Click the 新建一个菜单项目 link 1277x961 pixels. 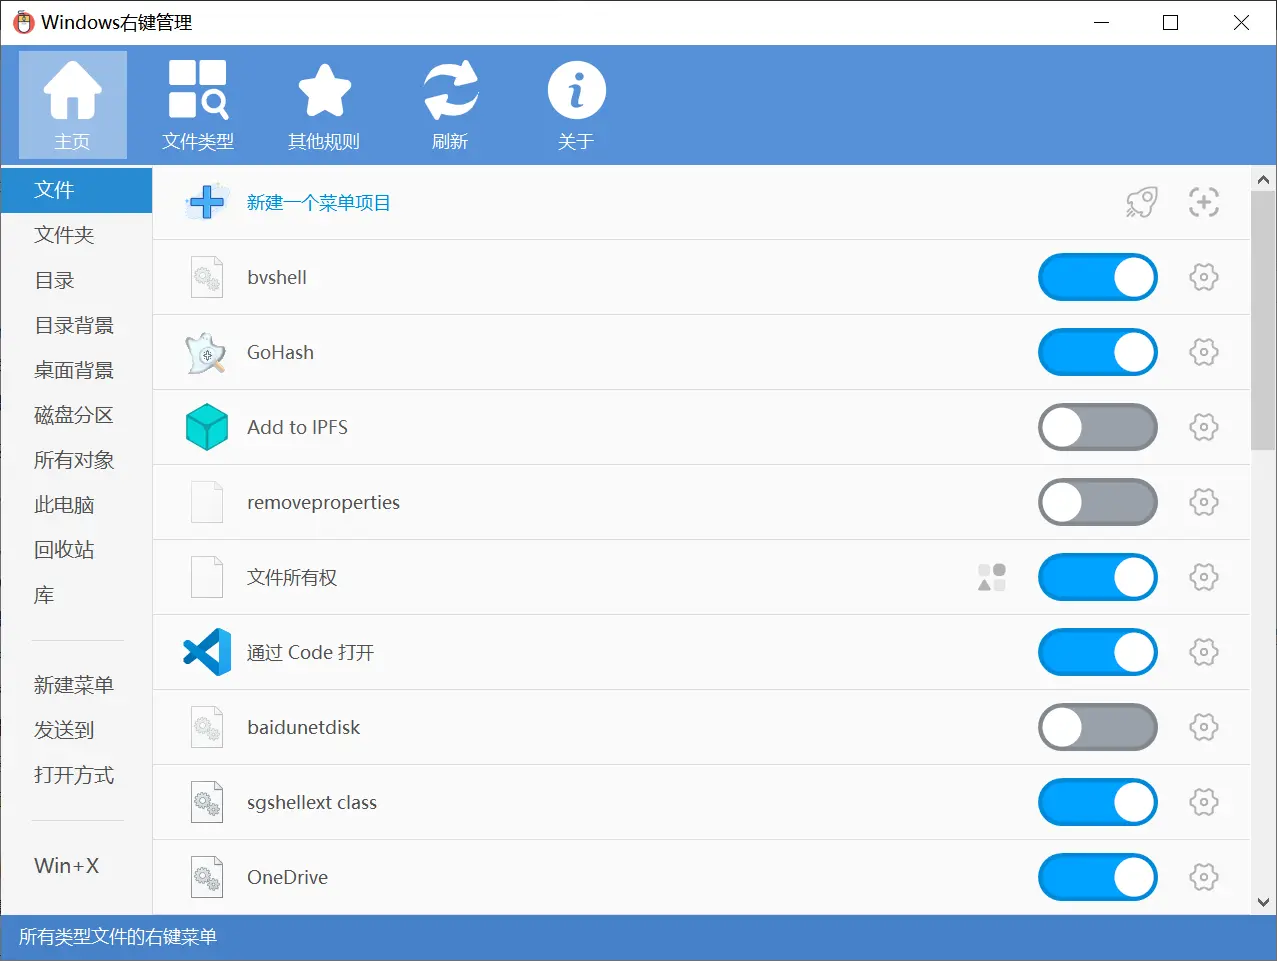click(x=319, y=203)
